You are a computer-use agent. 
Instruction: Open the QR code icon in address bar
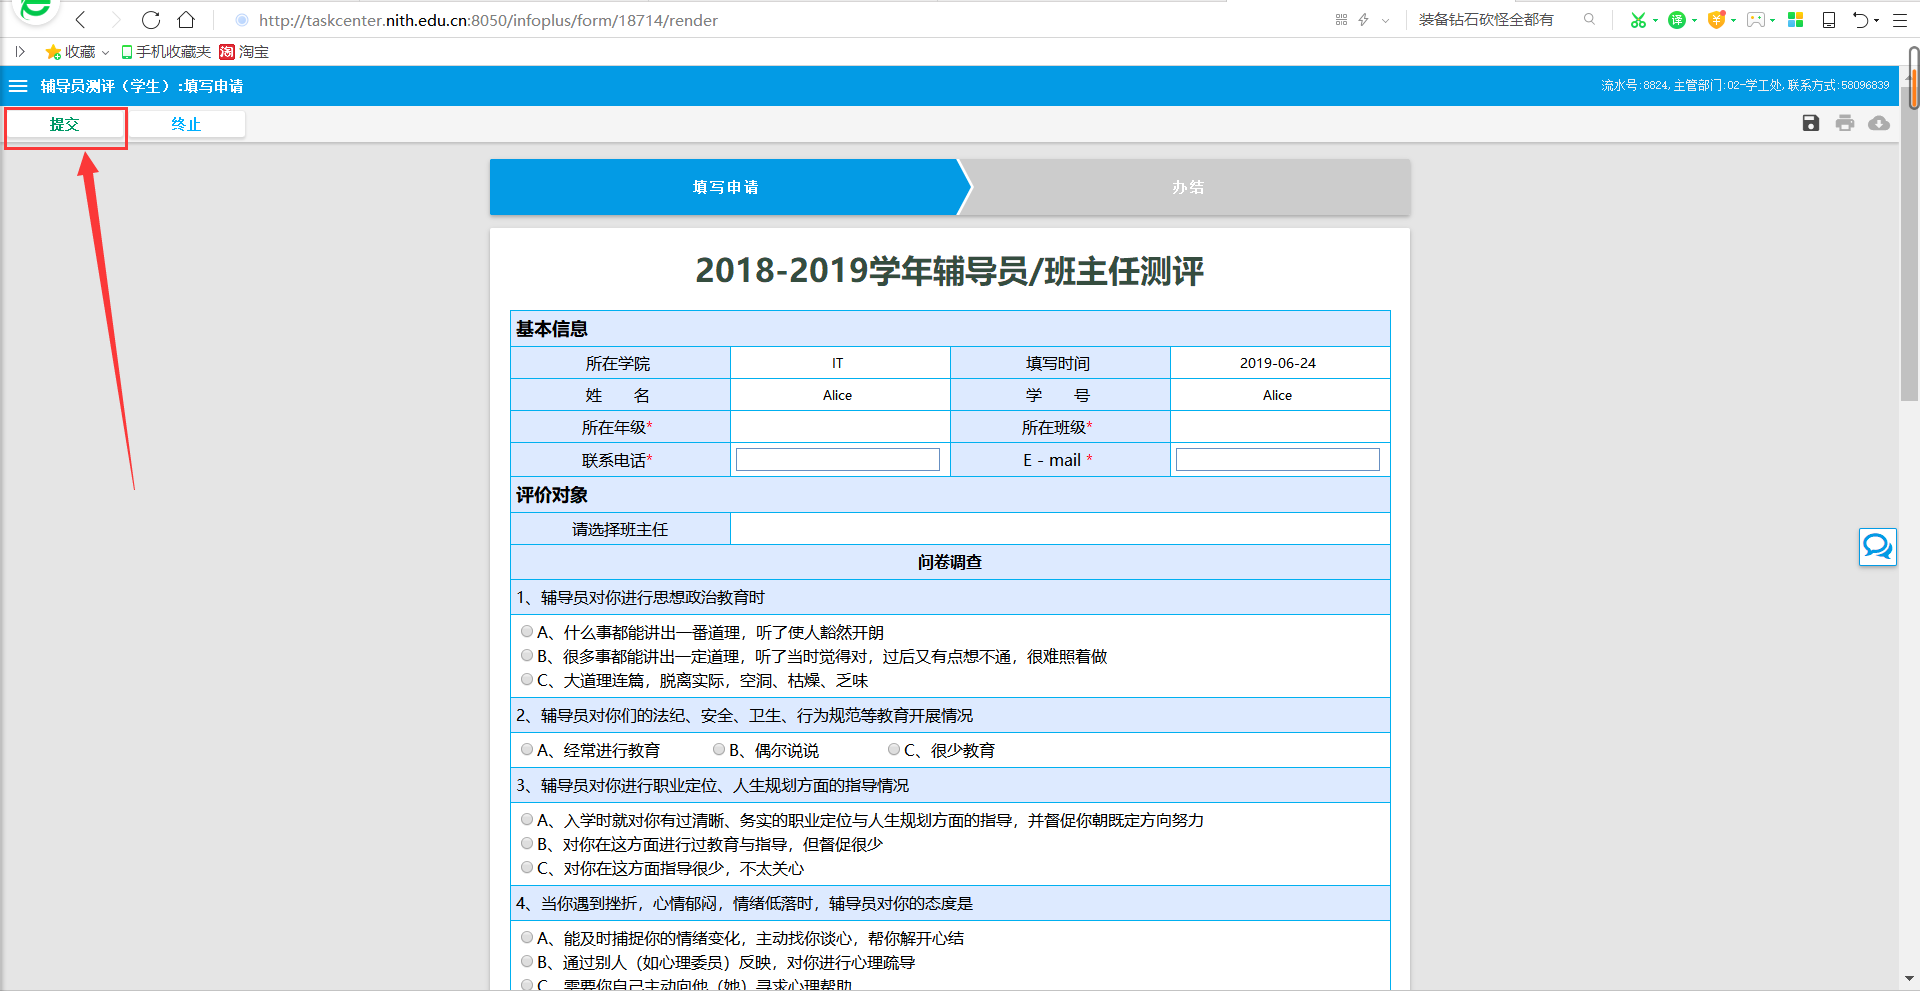1341,20
